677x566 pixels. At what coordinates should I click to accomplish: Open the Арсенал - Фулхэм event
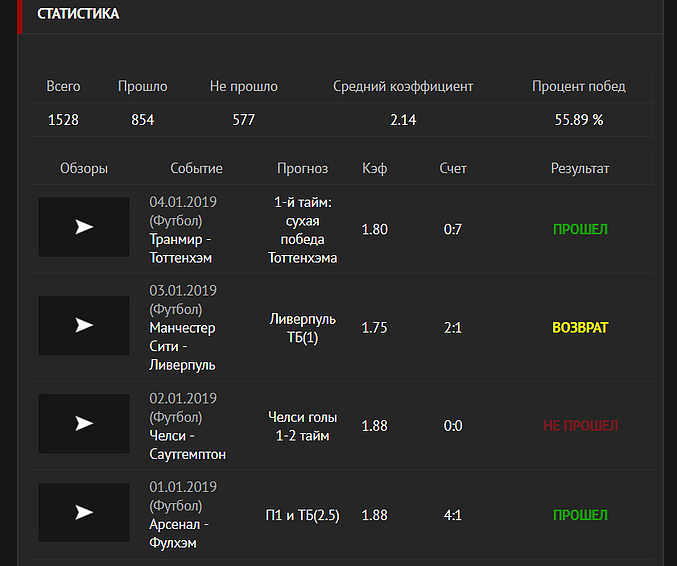click(x=179, y=534)
